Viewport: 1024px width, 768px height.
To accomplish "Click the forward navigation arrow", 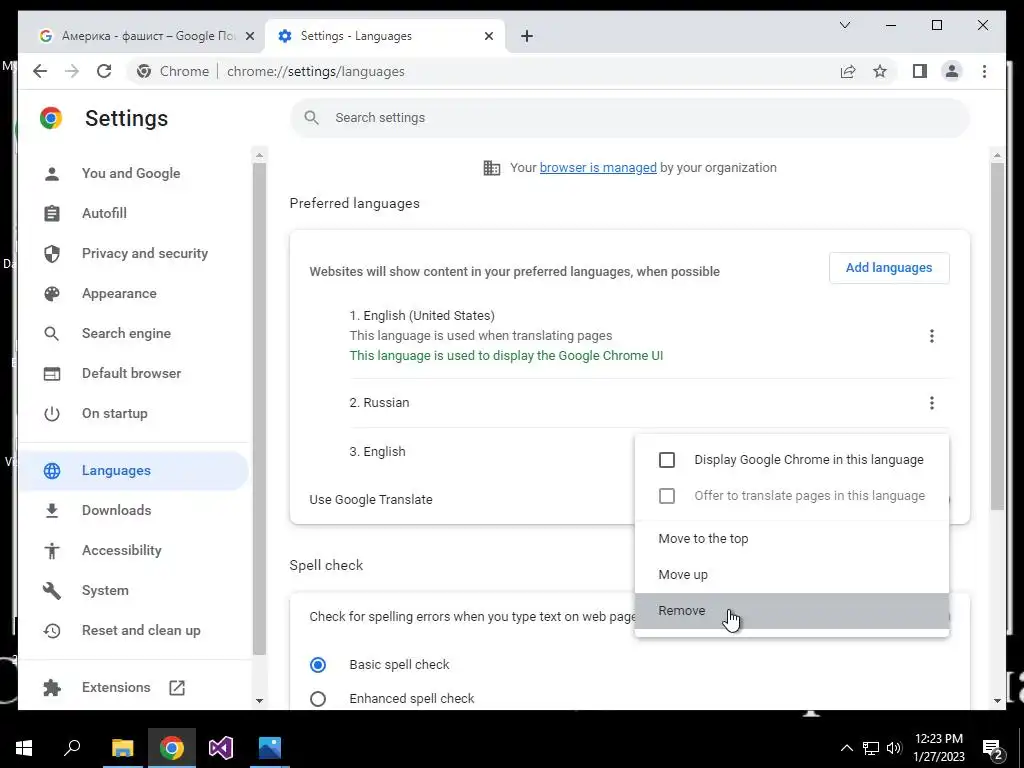I will click(x=72, y=71).
